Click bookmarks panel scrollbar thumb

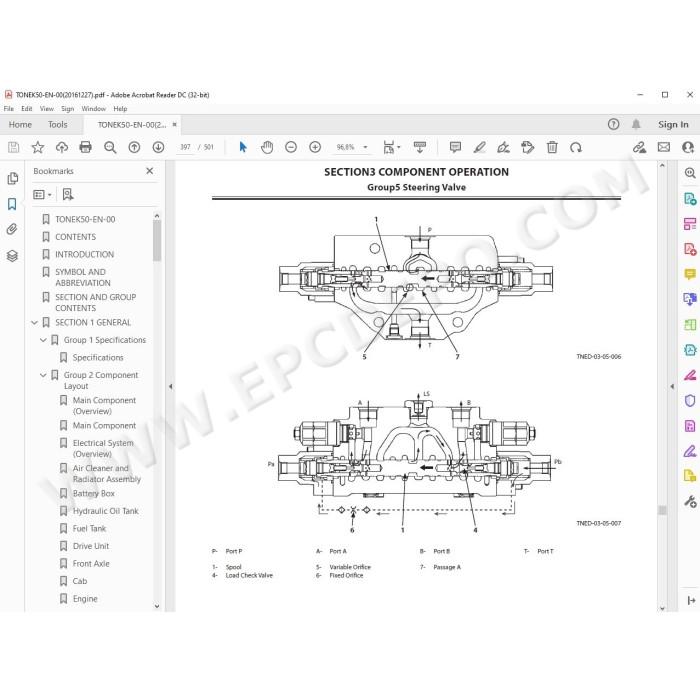[x=157, y=240]
